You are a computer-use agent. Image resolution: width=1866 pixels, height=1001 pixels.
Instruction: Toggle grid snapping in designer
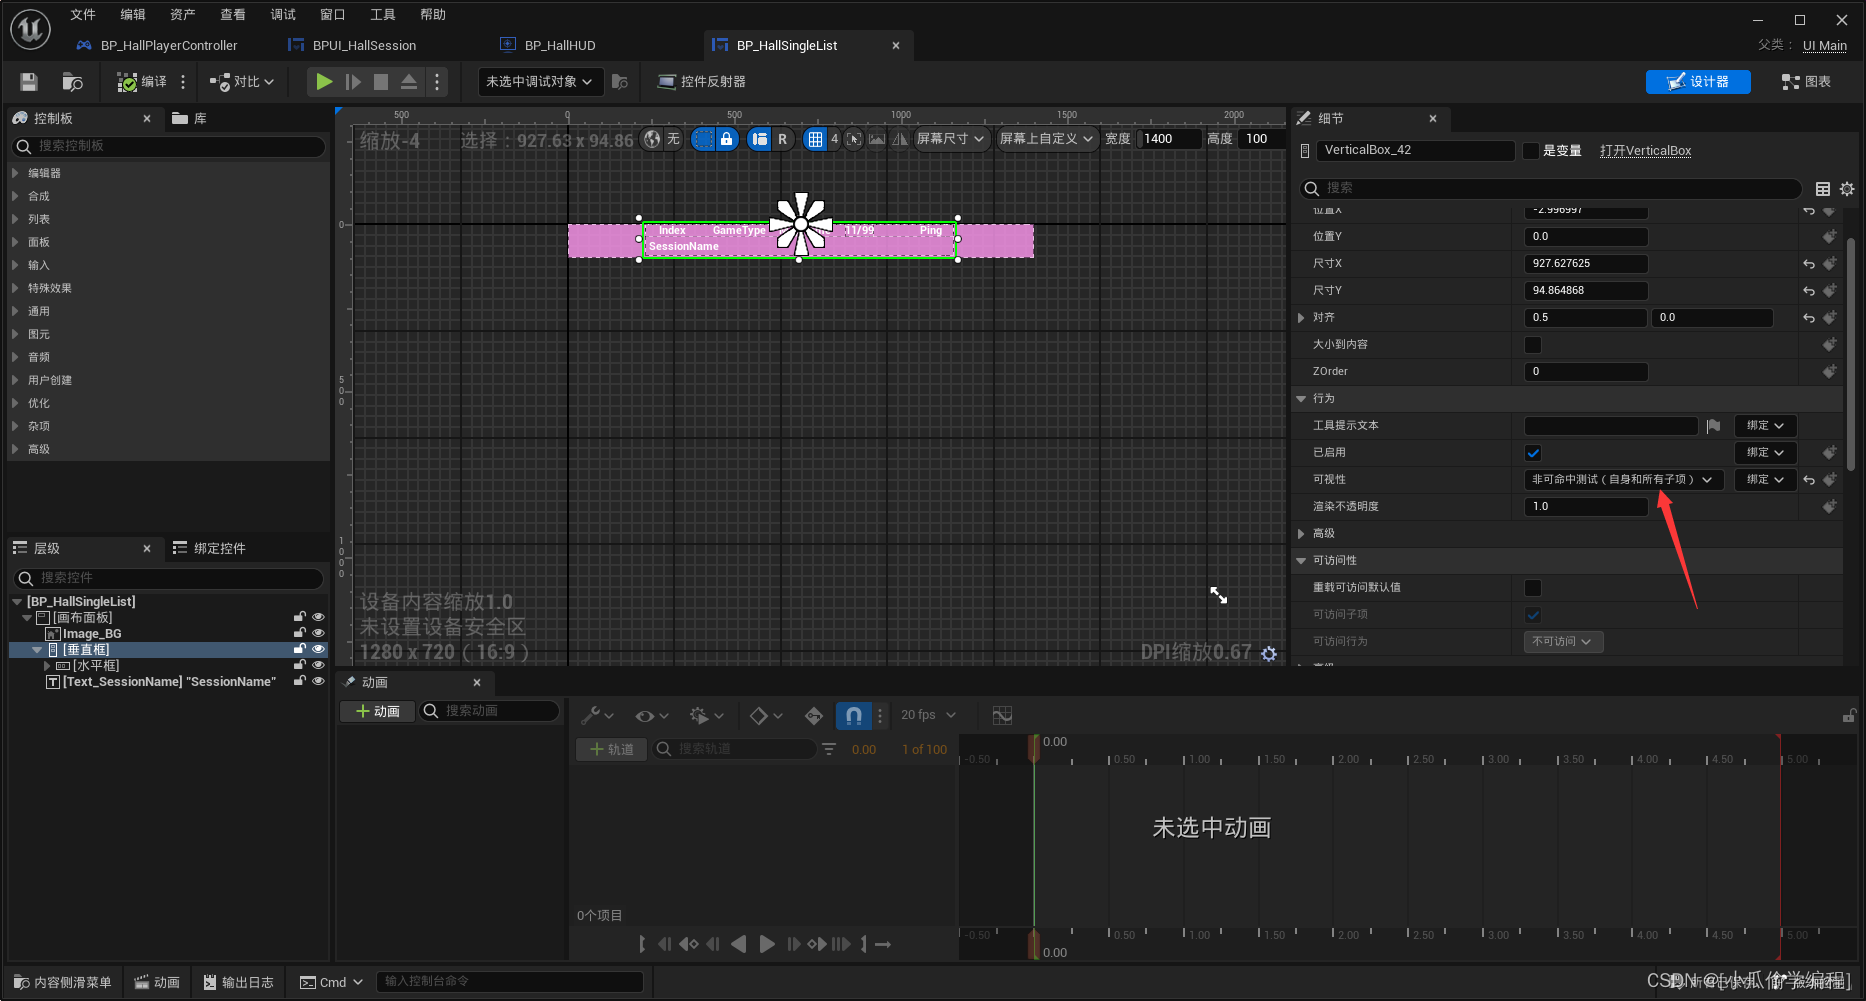pyautogui.click(x=816, y=139)
